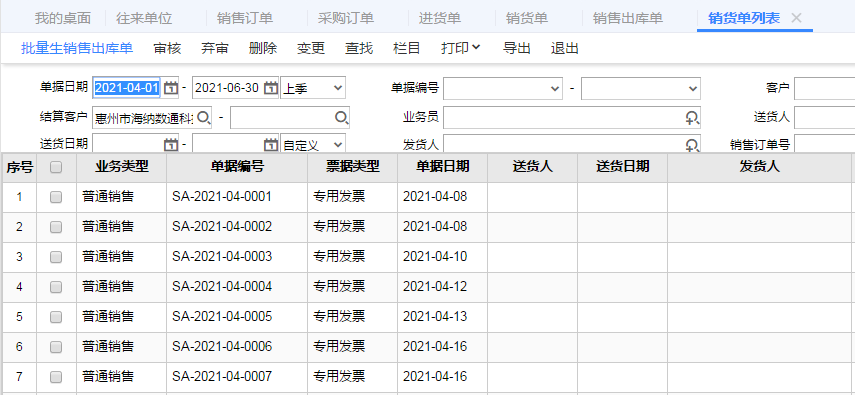The height and width of the screenshot is (395, 855).
Task: Focus the 送货人 filter input field
Action: click(x=824, y=117)
